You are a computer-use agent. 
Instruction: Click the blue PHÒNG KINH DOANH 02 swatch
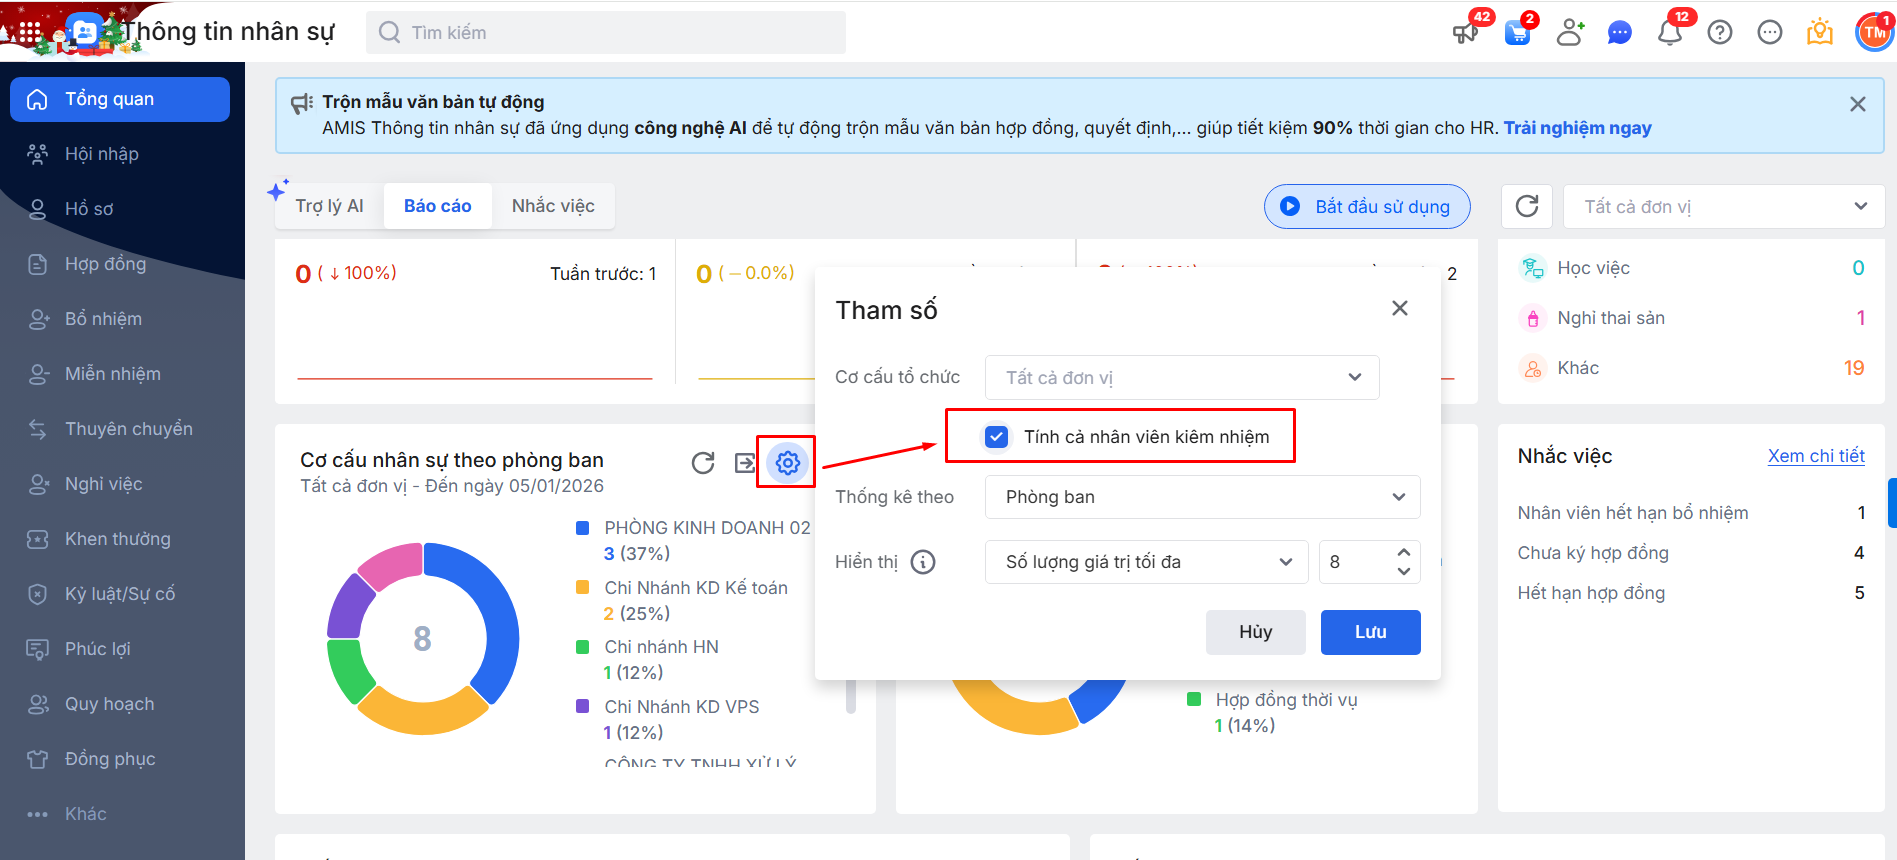[582, 528]
